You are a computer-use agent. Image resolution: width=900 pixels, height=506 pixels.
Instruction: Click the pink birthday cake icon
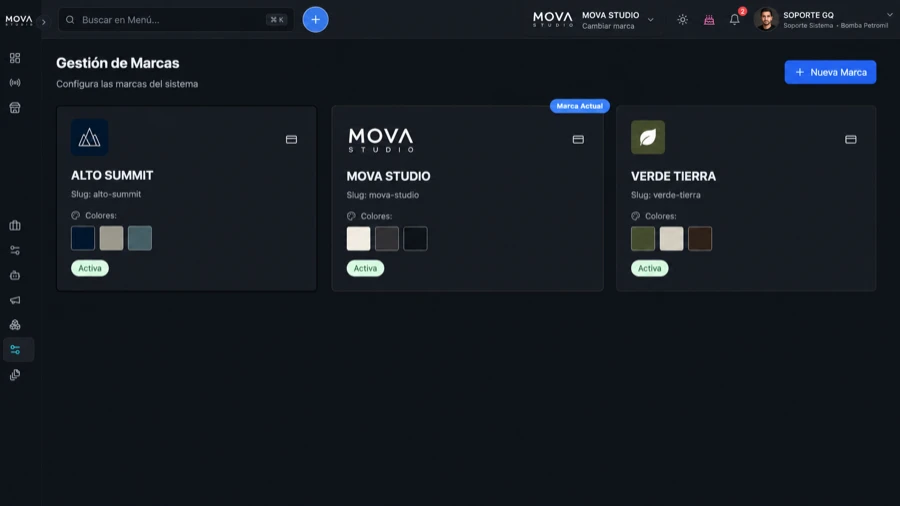pyautogui.click(x=709, y=20)
